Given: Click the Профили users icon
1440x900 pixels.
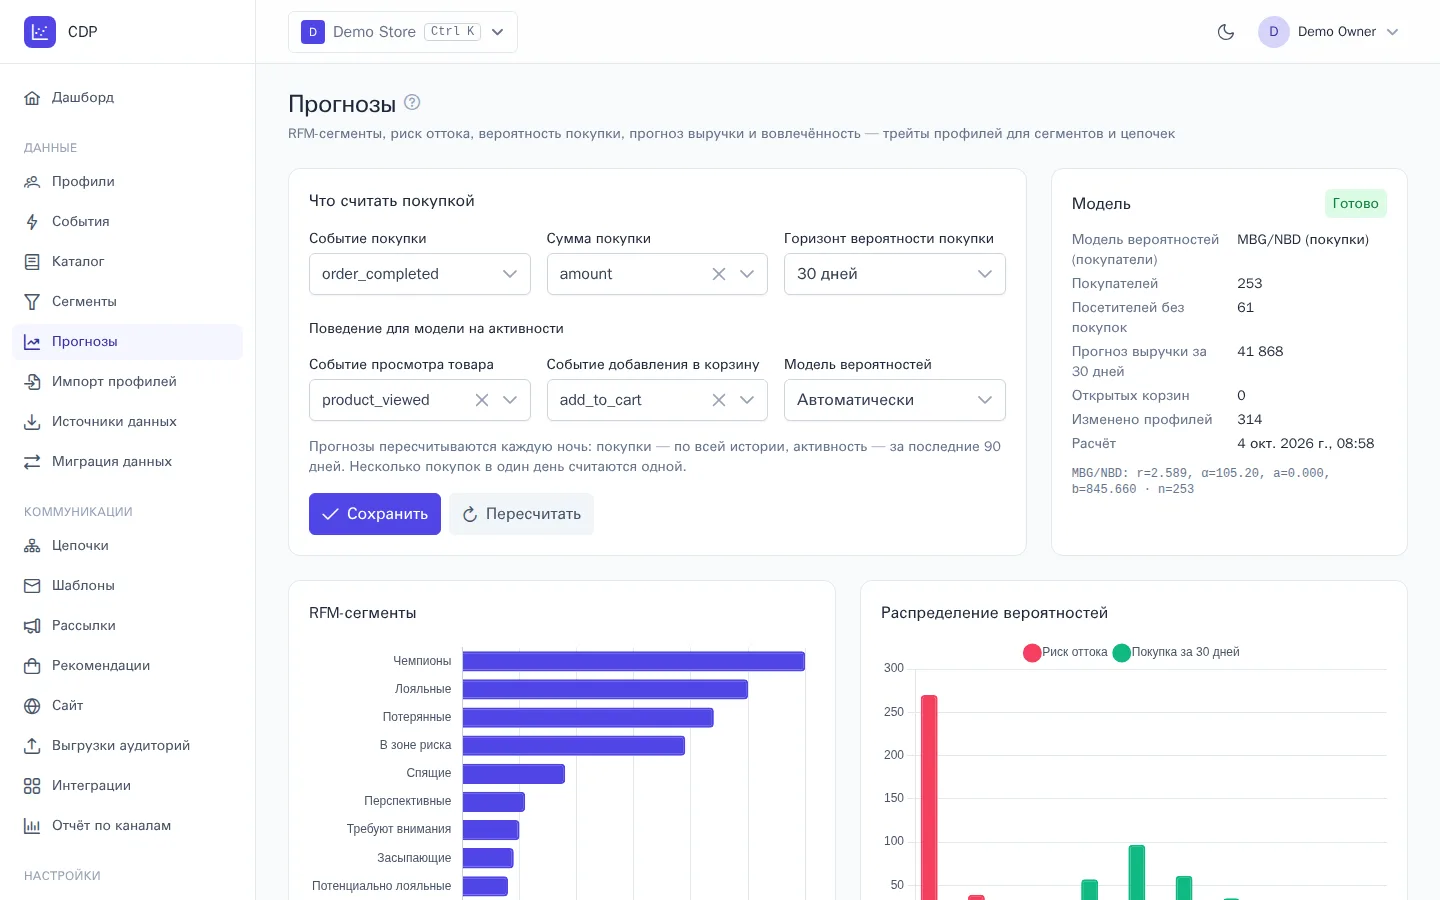Looking at the screenshot, I should (x=32, y=182).
